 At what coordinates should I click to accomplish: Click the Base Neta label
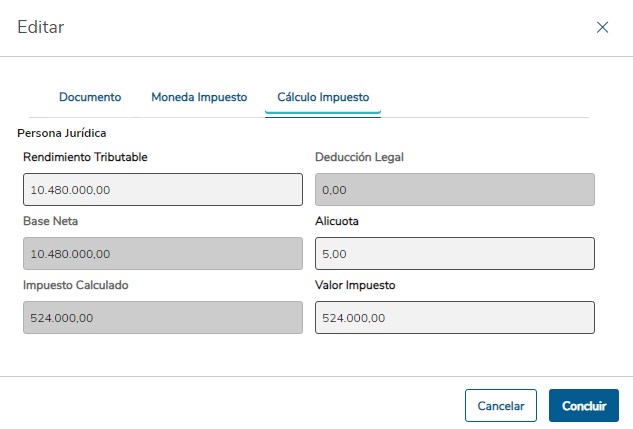[50, 221]
